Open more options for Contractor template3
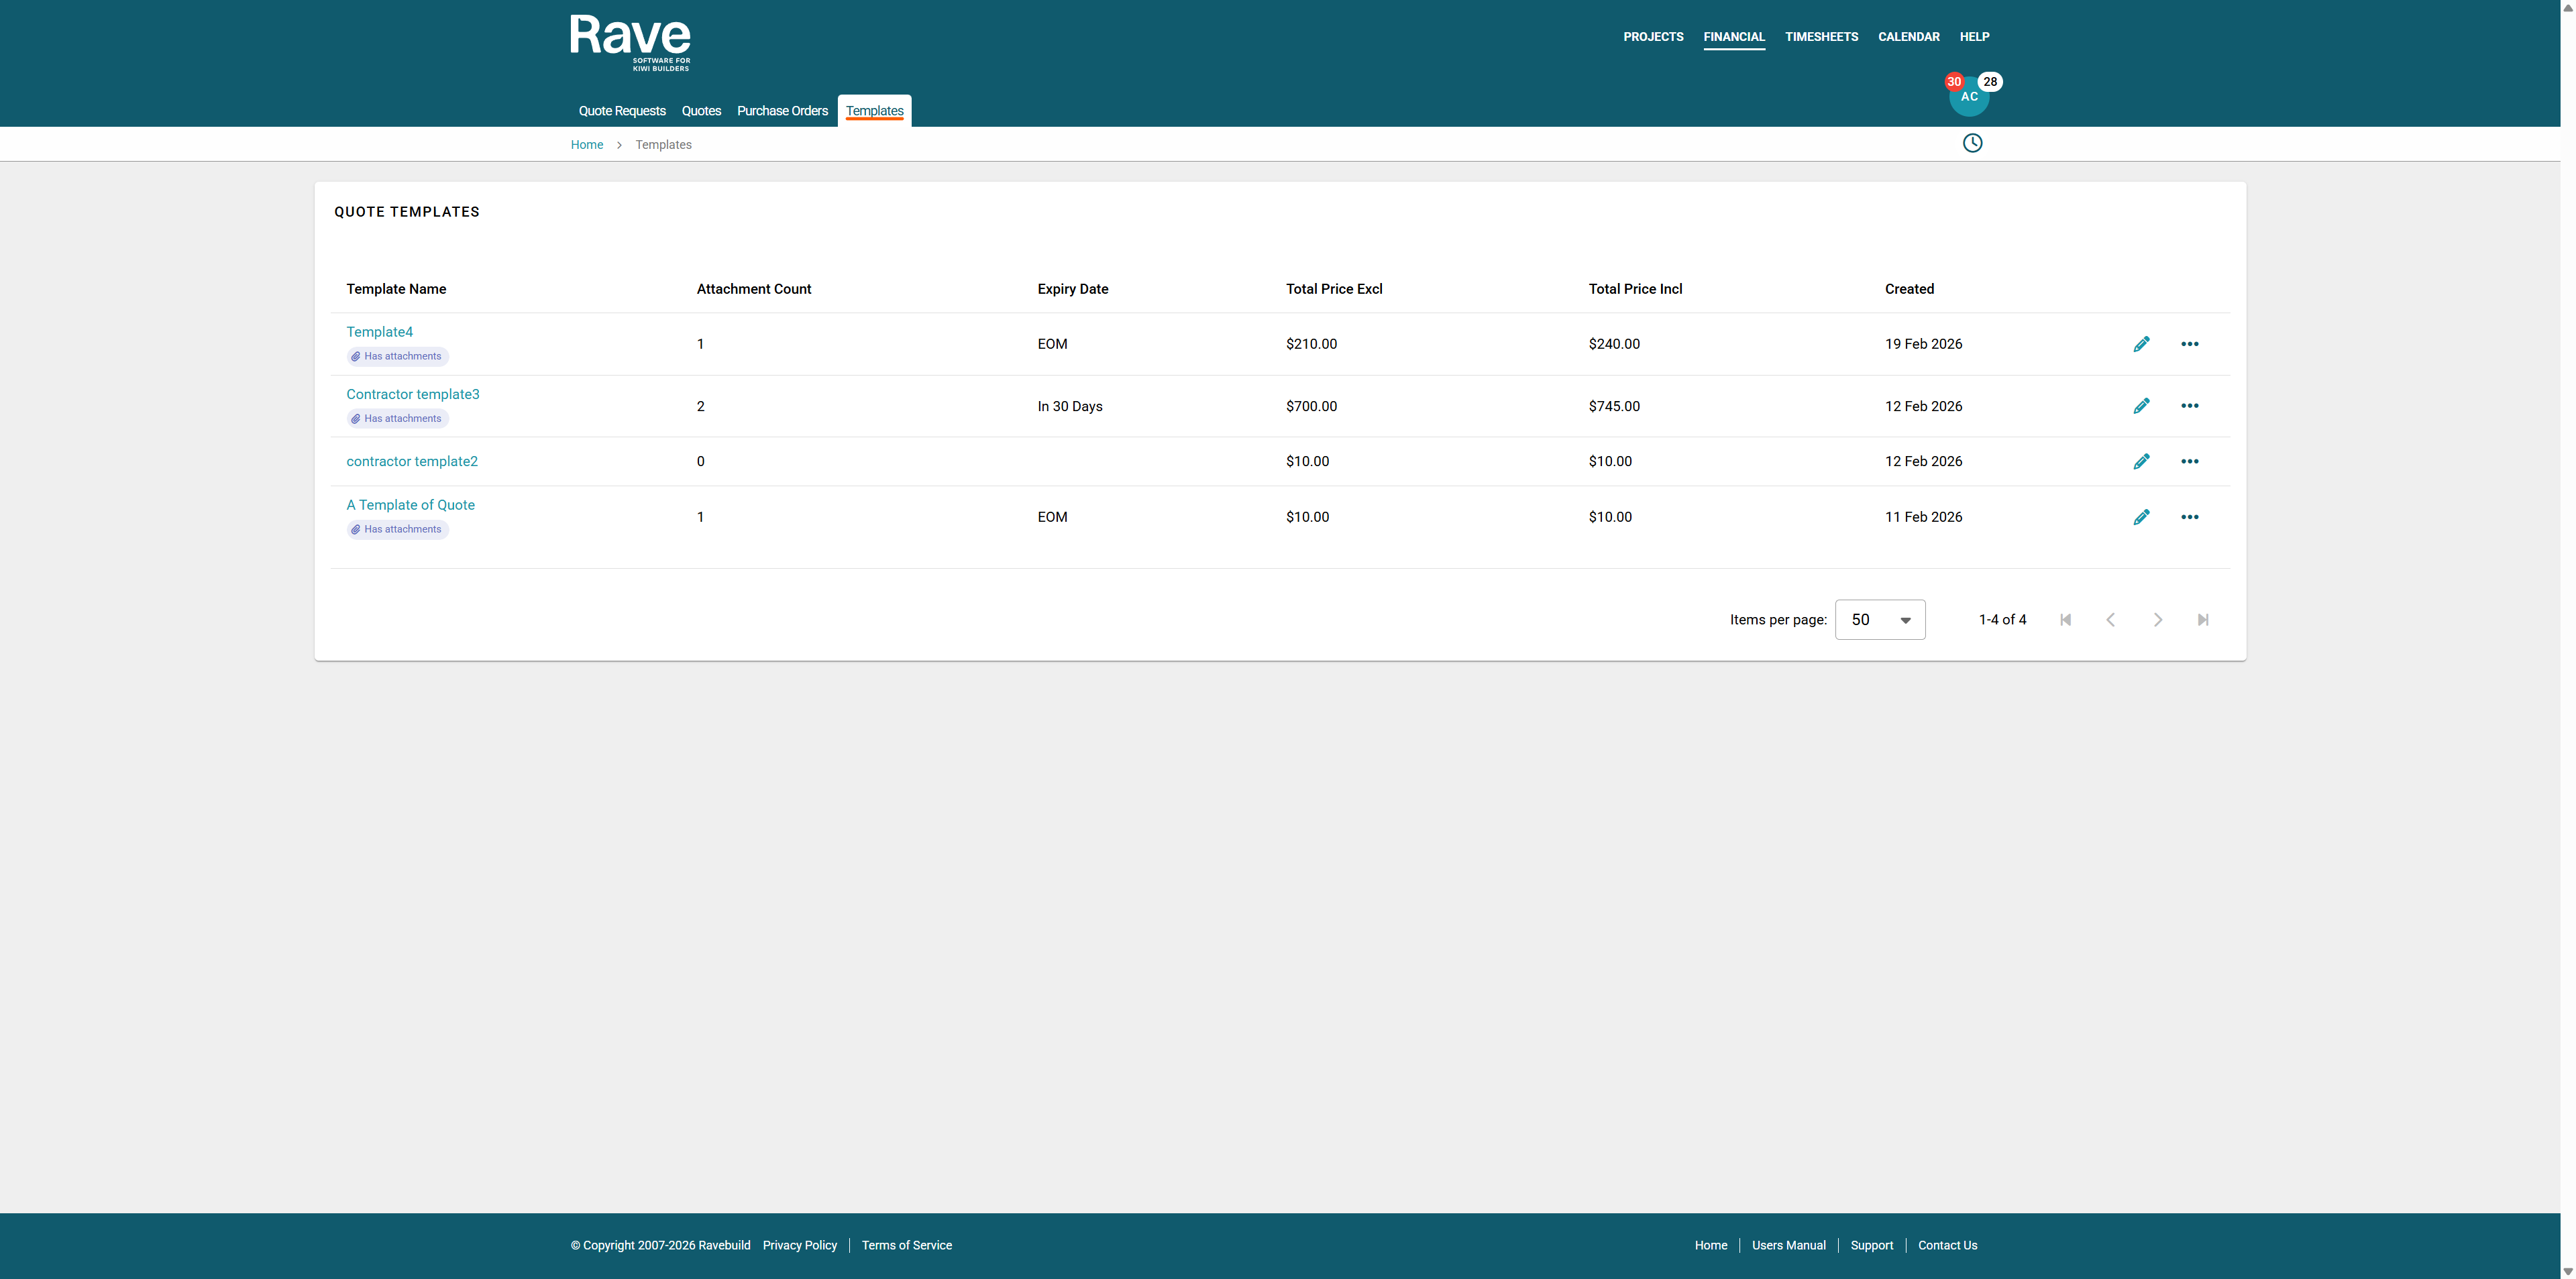Image resolution: width=2576 pixels, height=1279 pixels. coord(2189,406)
